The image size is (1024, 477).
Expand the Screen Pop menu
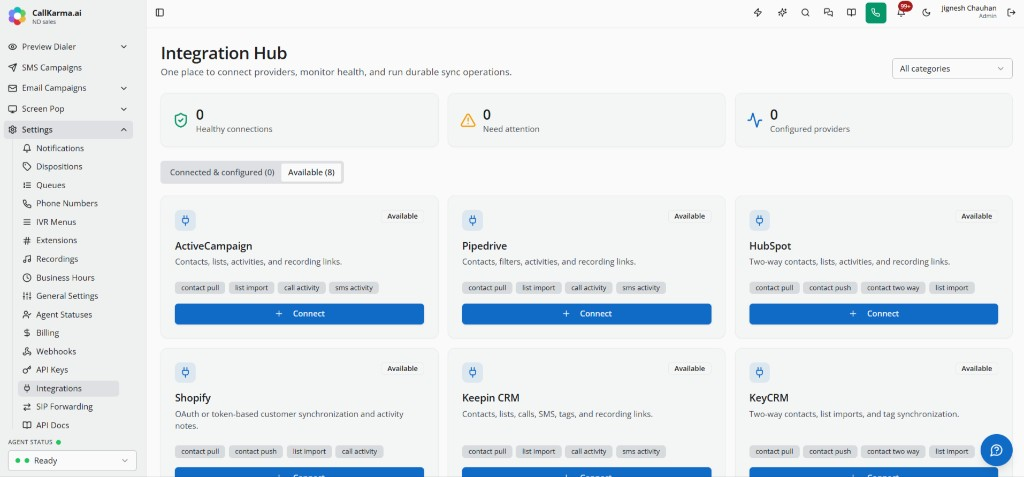click(68, 108)
